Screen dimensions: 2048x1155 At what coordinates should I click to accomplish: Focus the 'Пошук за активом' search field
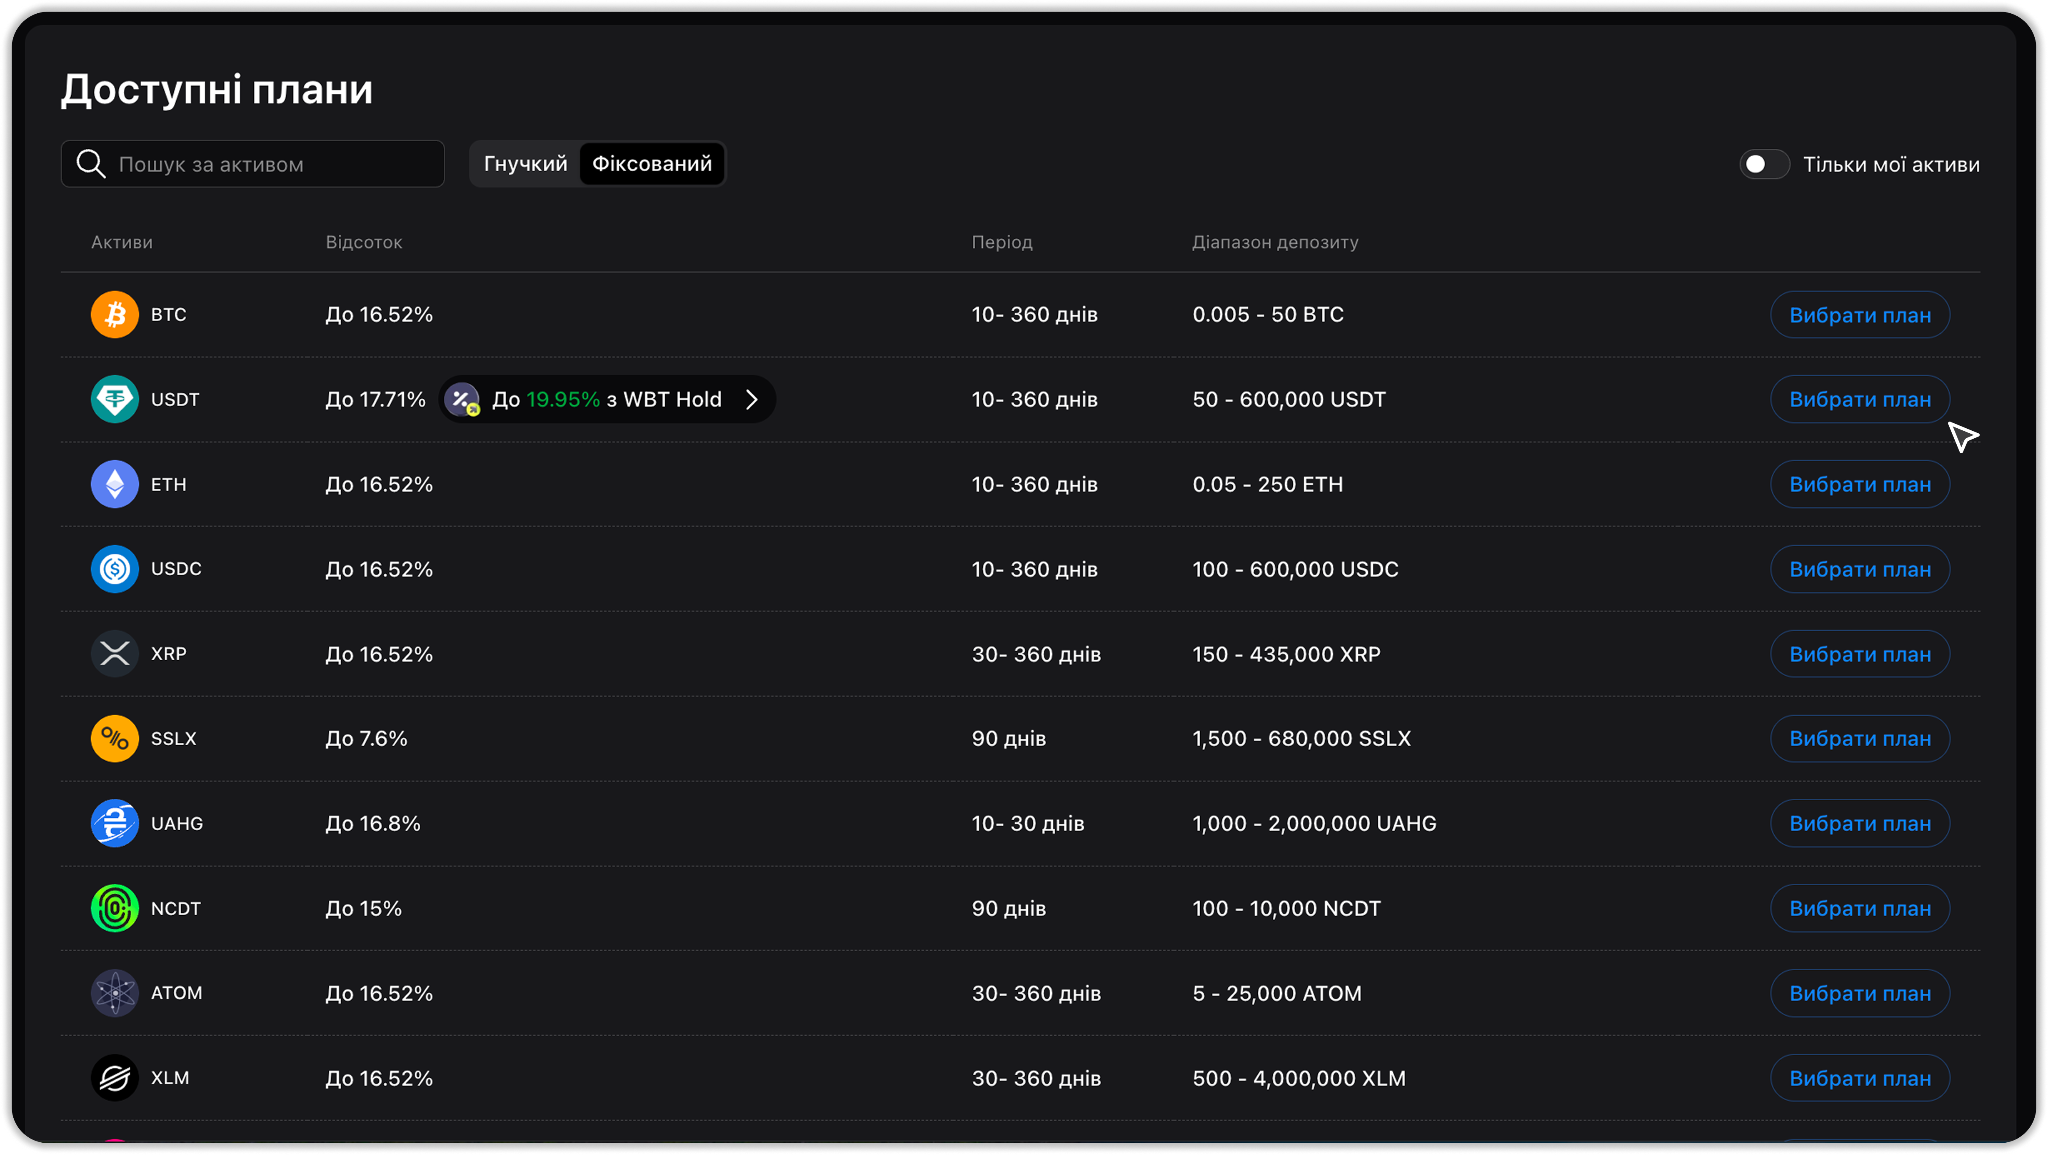click(270, 164)
